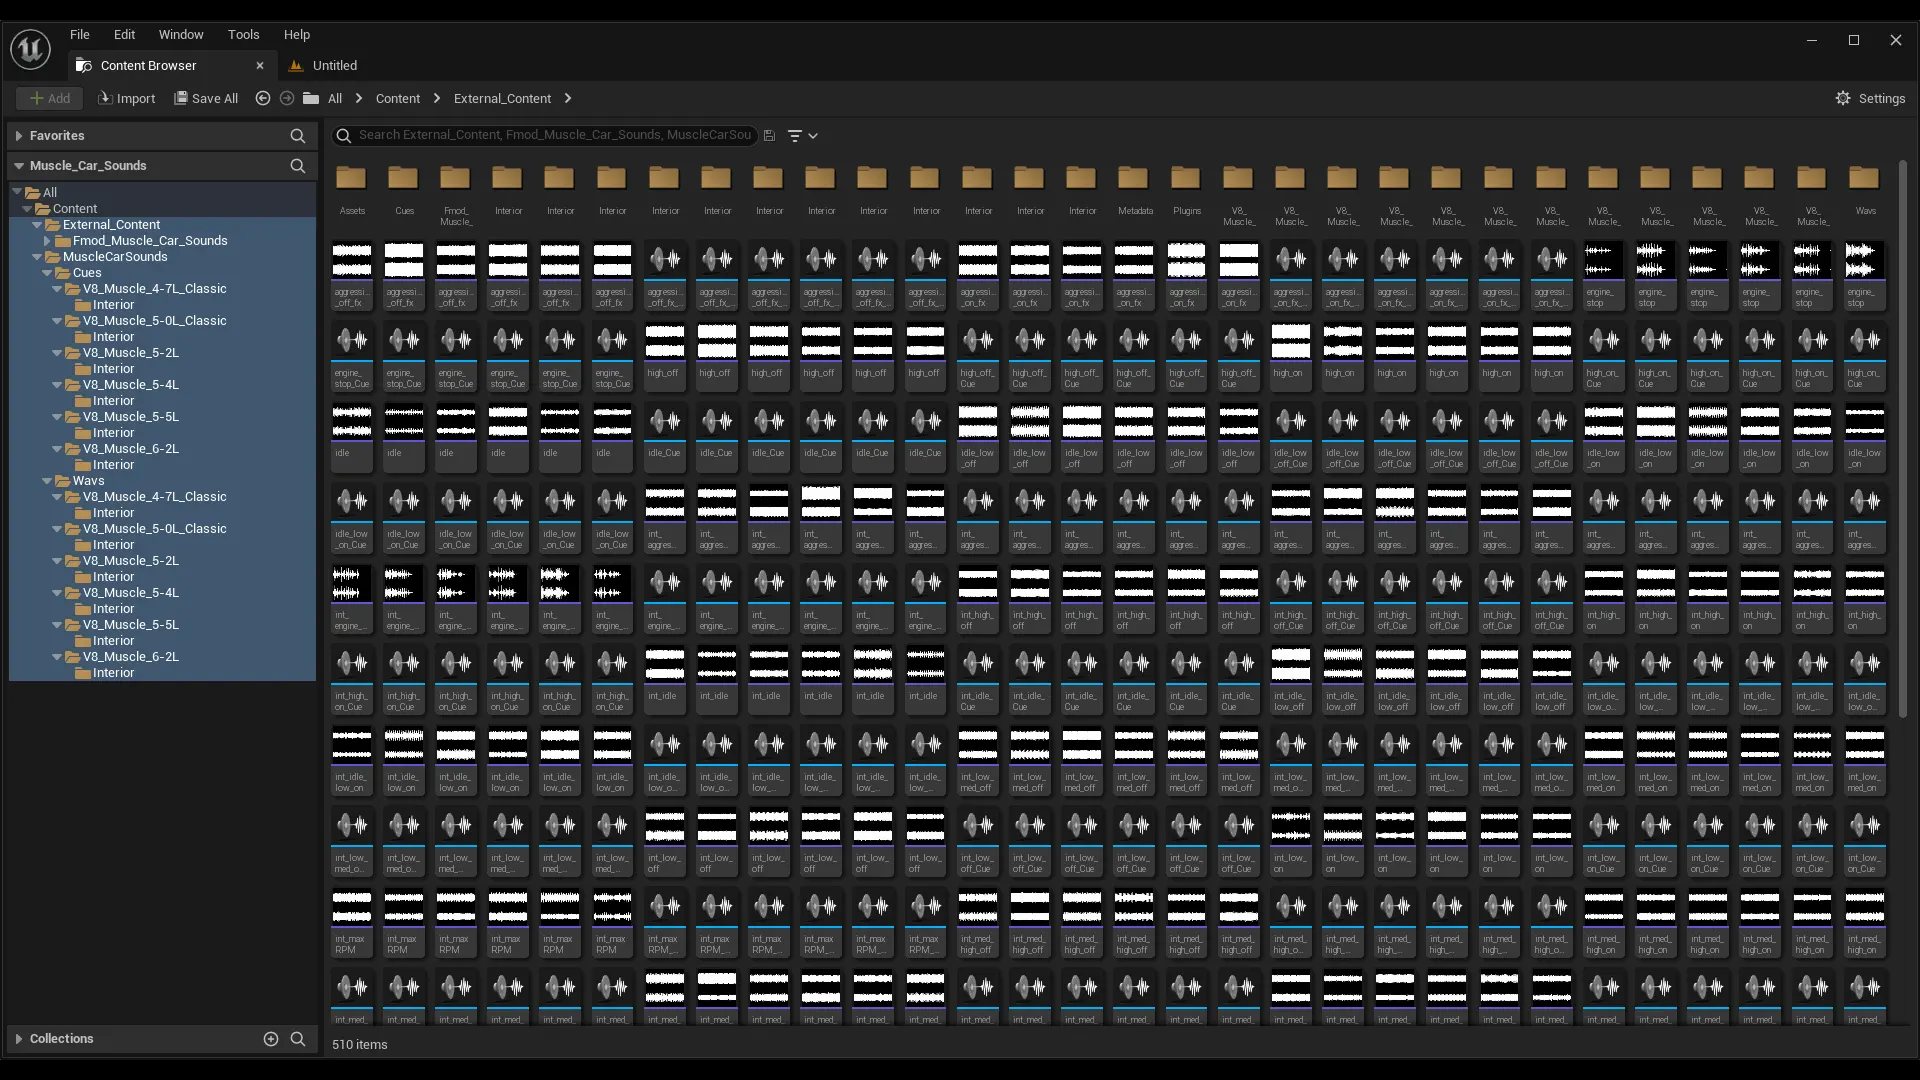
Task: Collapse the Wavs folder in the tree
Action: coord(47,481)
